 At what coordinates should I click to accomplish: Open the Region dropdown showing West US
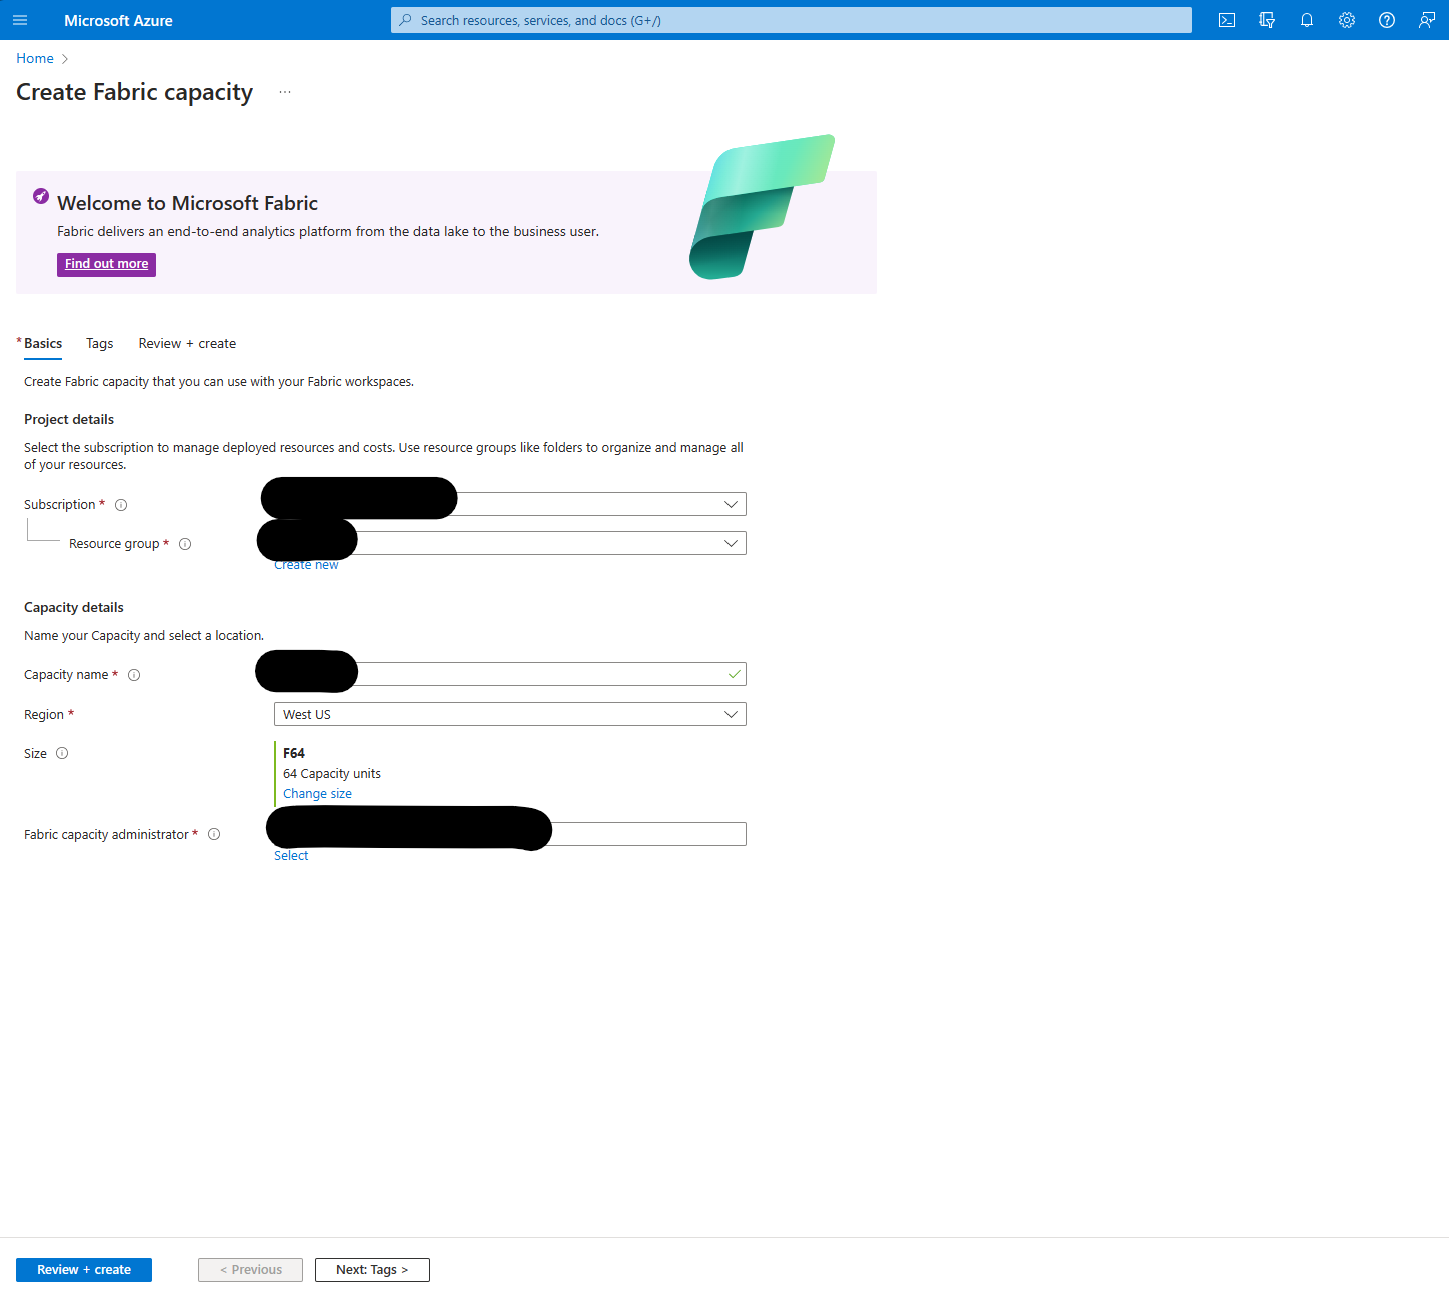coord(510,714)
